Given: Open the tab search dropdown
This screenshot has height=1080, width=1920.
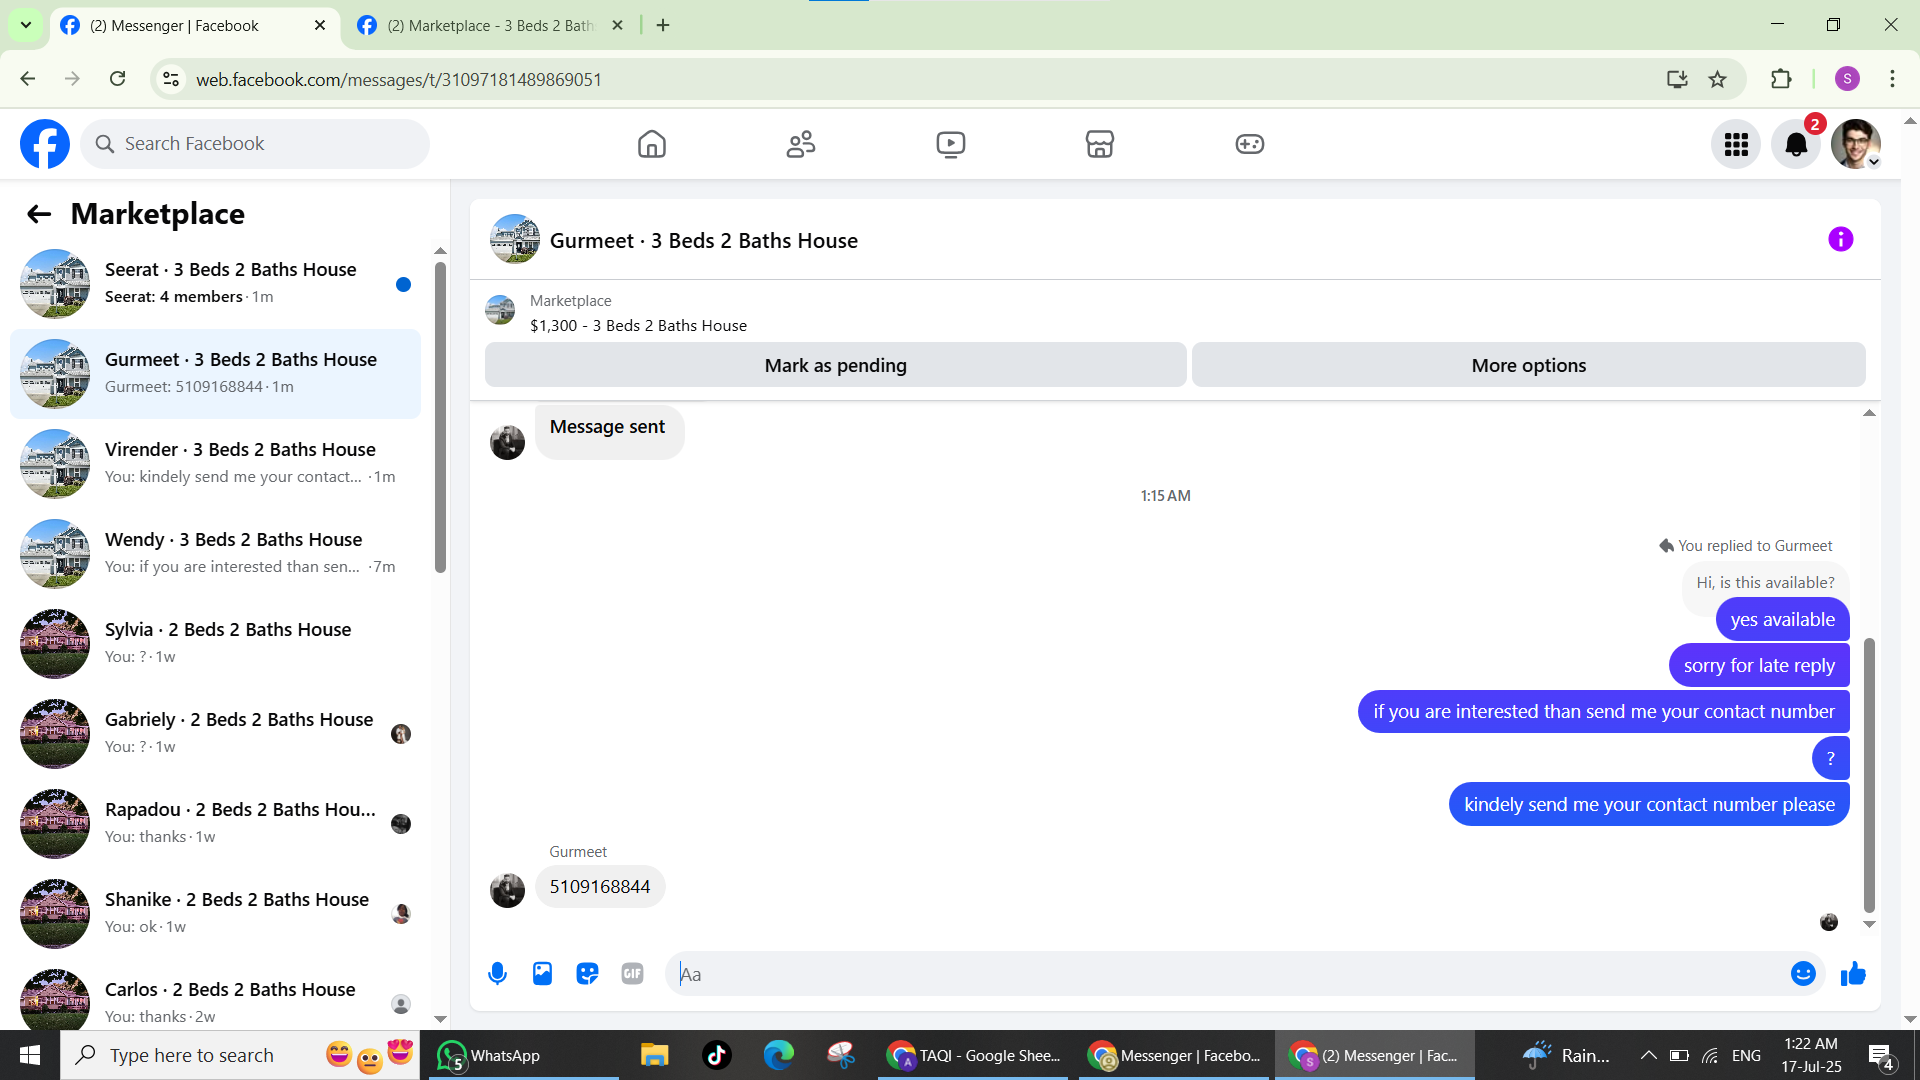Looking at the screenshot, I should point(26,26).
